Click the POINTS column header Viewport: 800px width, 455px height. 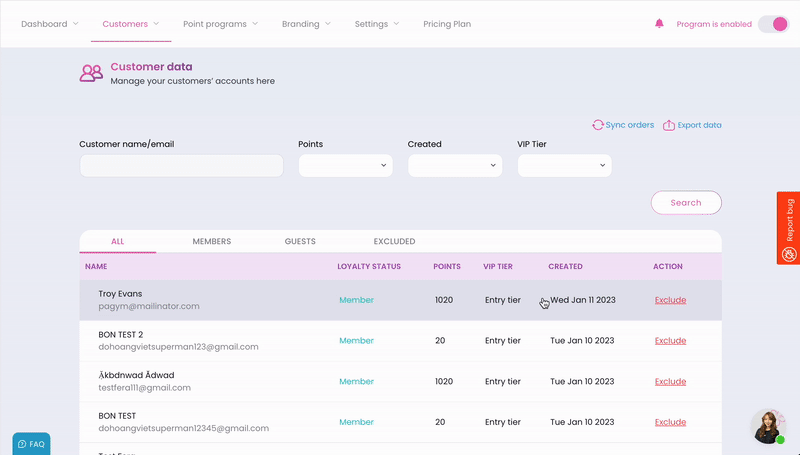pyautogui.click(x=447, y=266)
